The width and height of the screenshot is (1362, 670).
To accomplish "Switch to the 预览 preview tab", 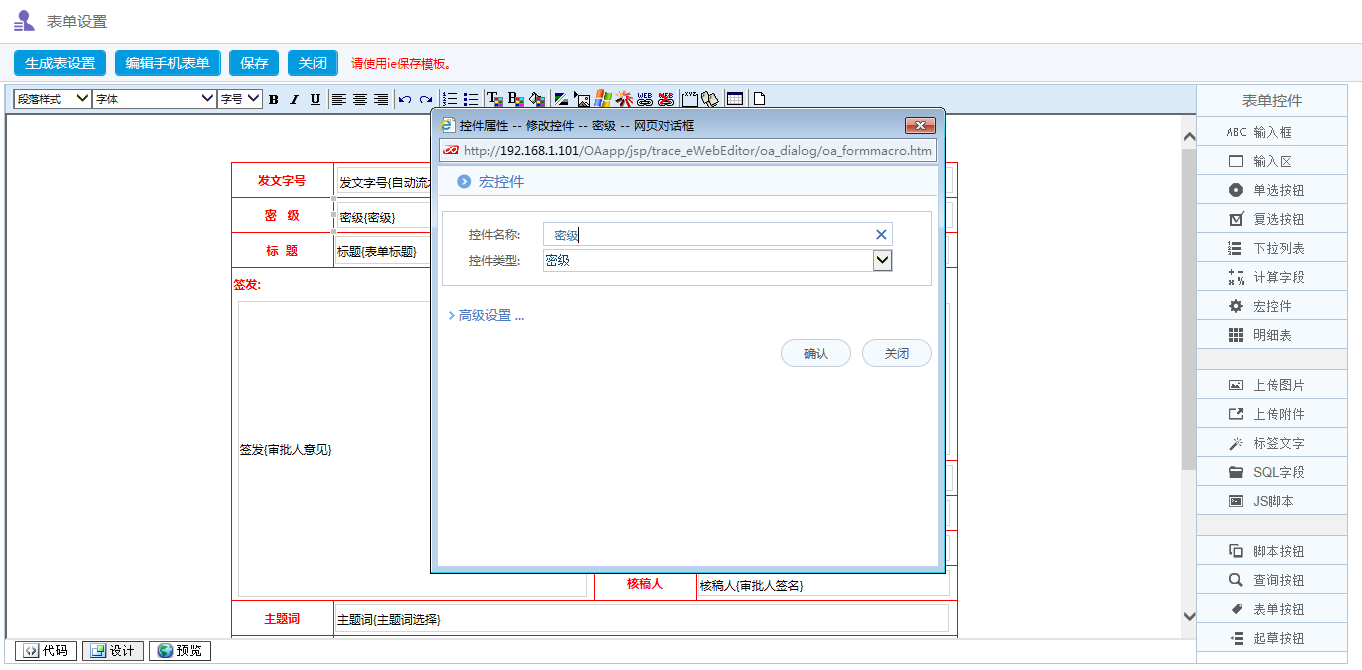I will [180, 650].
